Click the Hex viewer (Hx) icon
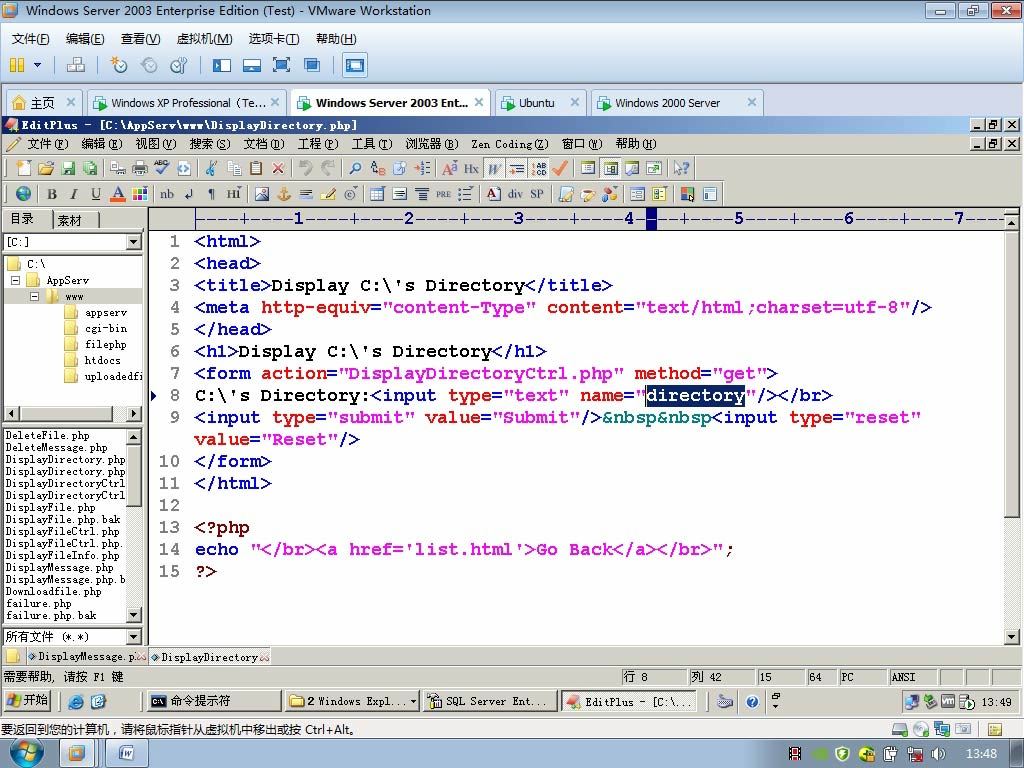Image resolution: width=1024 pixels, height=768 pixels. point(472,168)
